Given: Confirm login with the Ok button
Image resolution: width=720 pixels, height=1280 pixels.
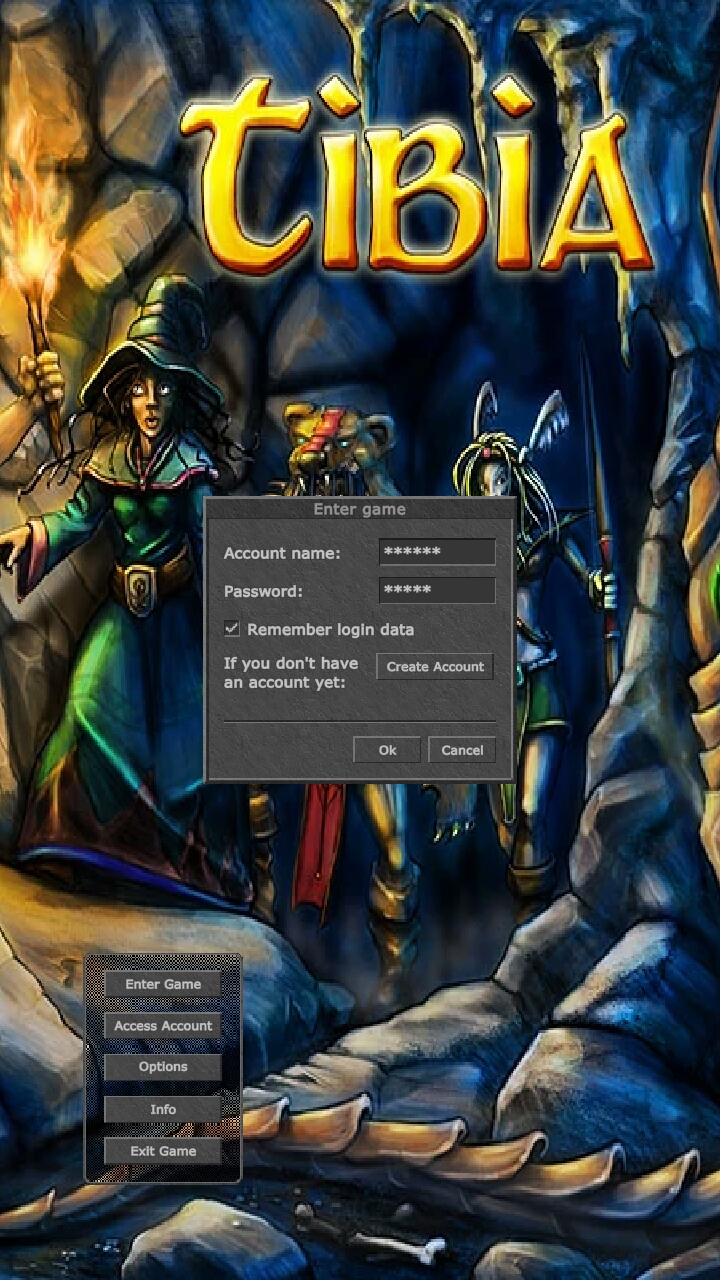Looking at the screenshot, I should click(387, 750).
